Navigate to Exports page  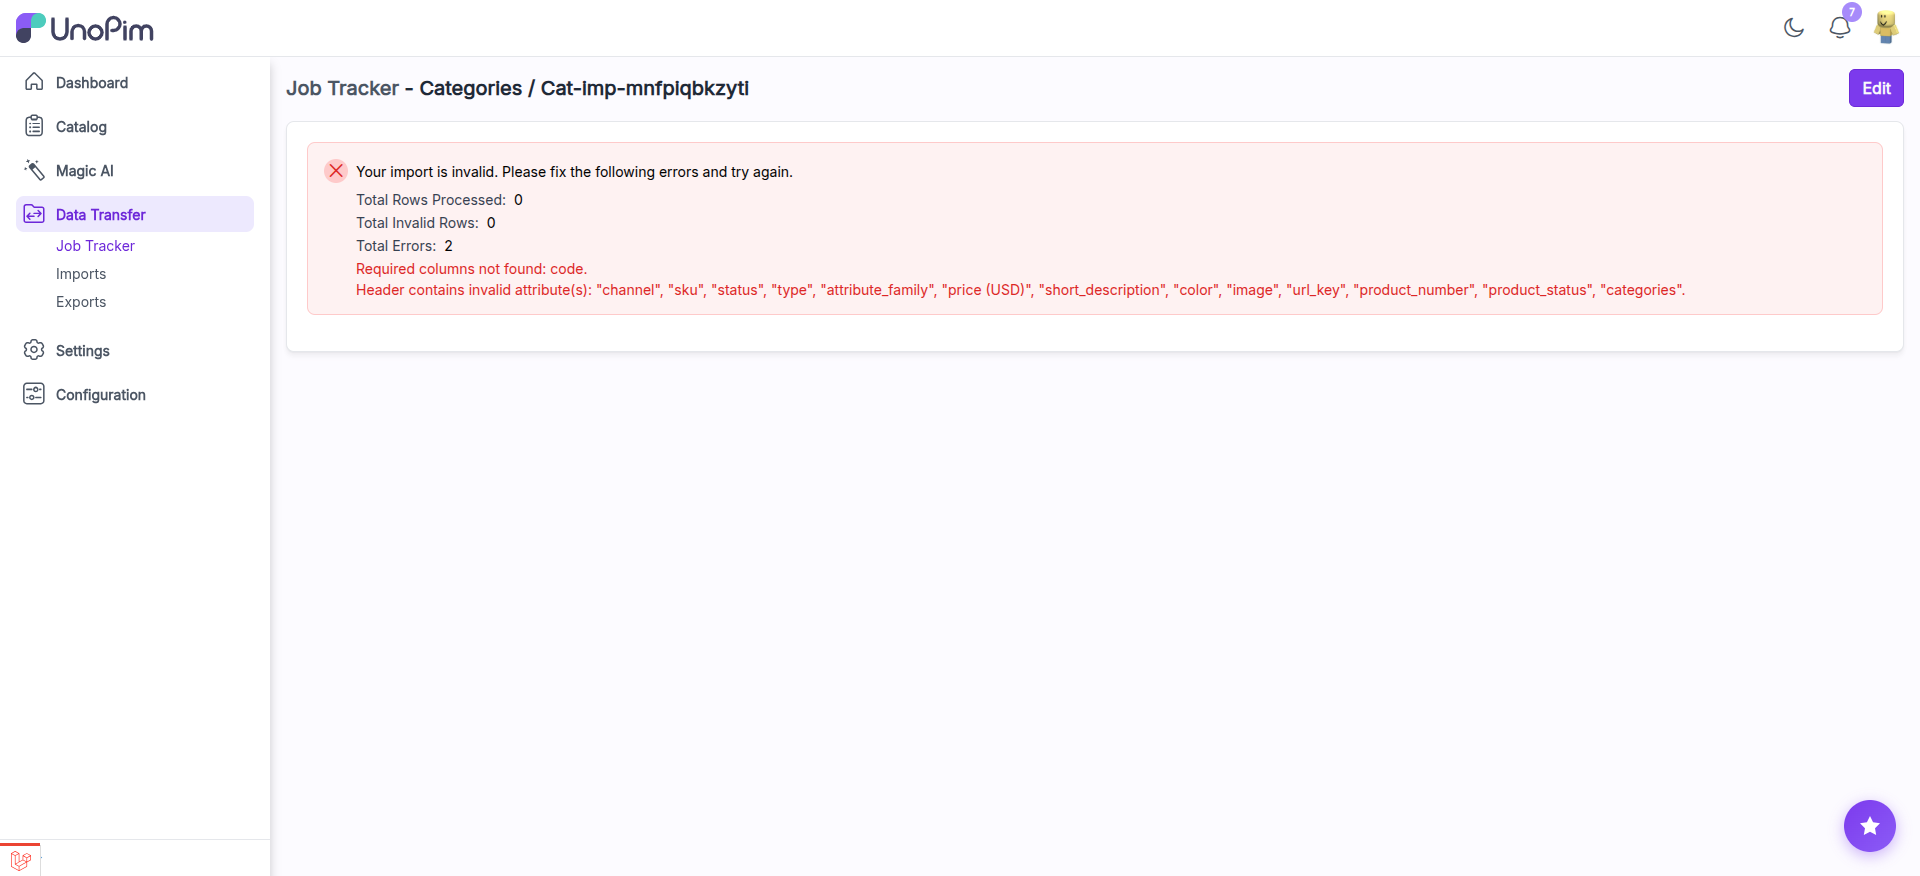click(81, 302)
